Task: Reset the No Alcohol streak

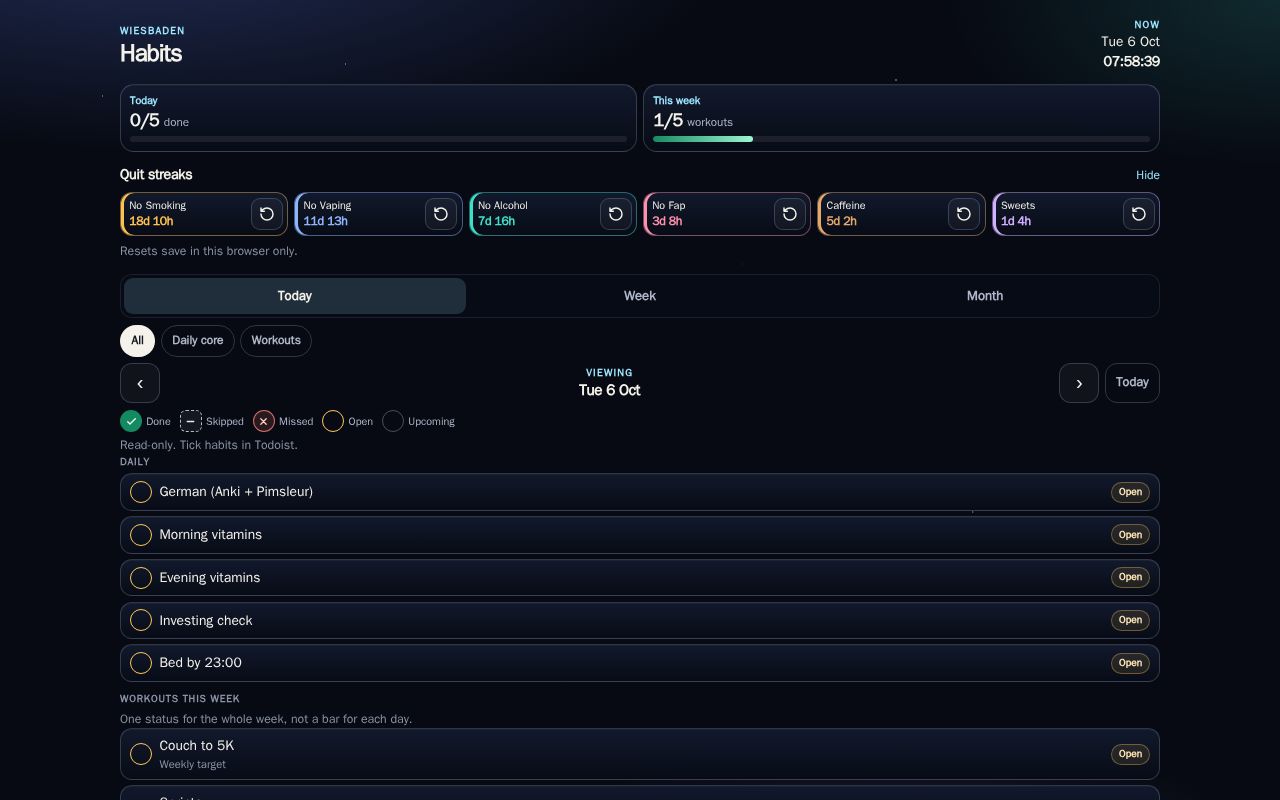Action: click(616, 214)
